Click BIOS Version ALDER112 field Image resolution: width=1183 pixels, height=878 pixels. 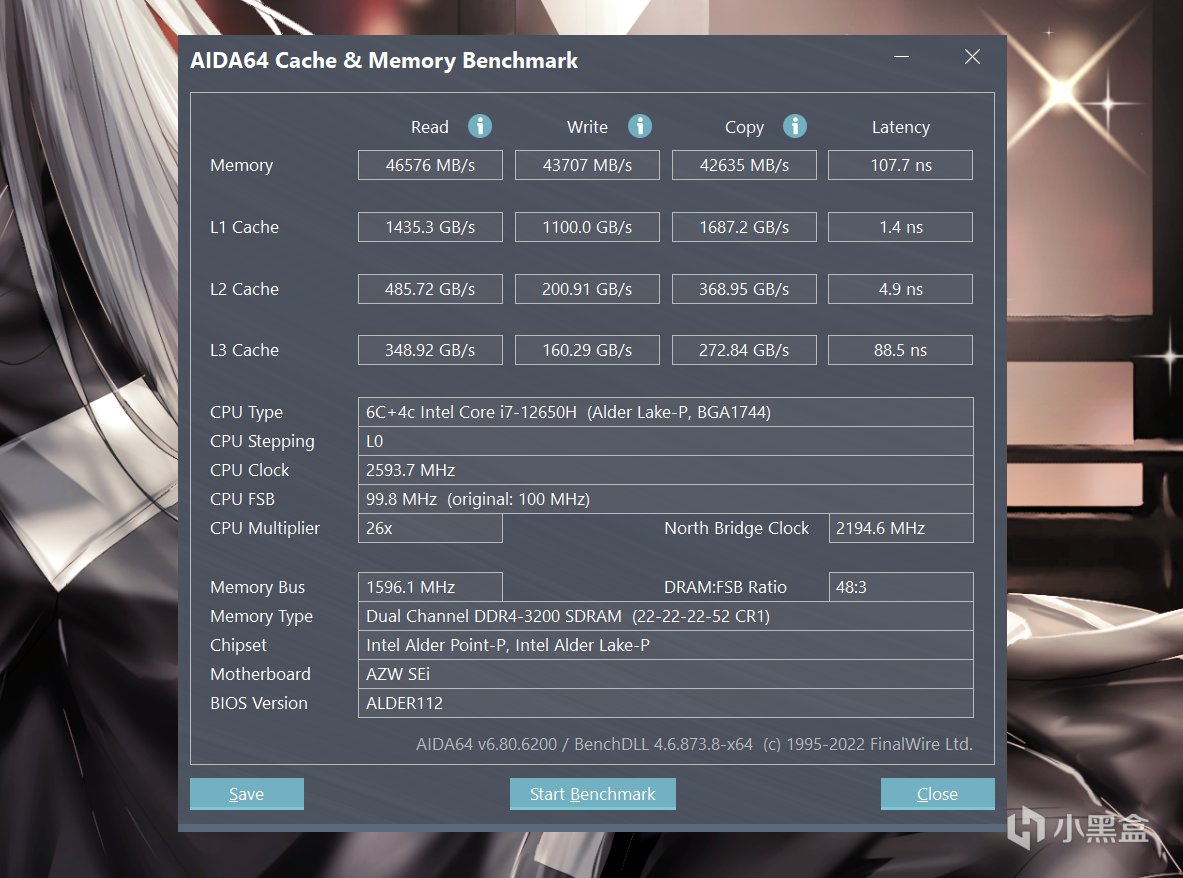coord(665,703)
